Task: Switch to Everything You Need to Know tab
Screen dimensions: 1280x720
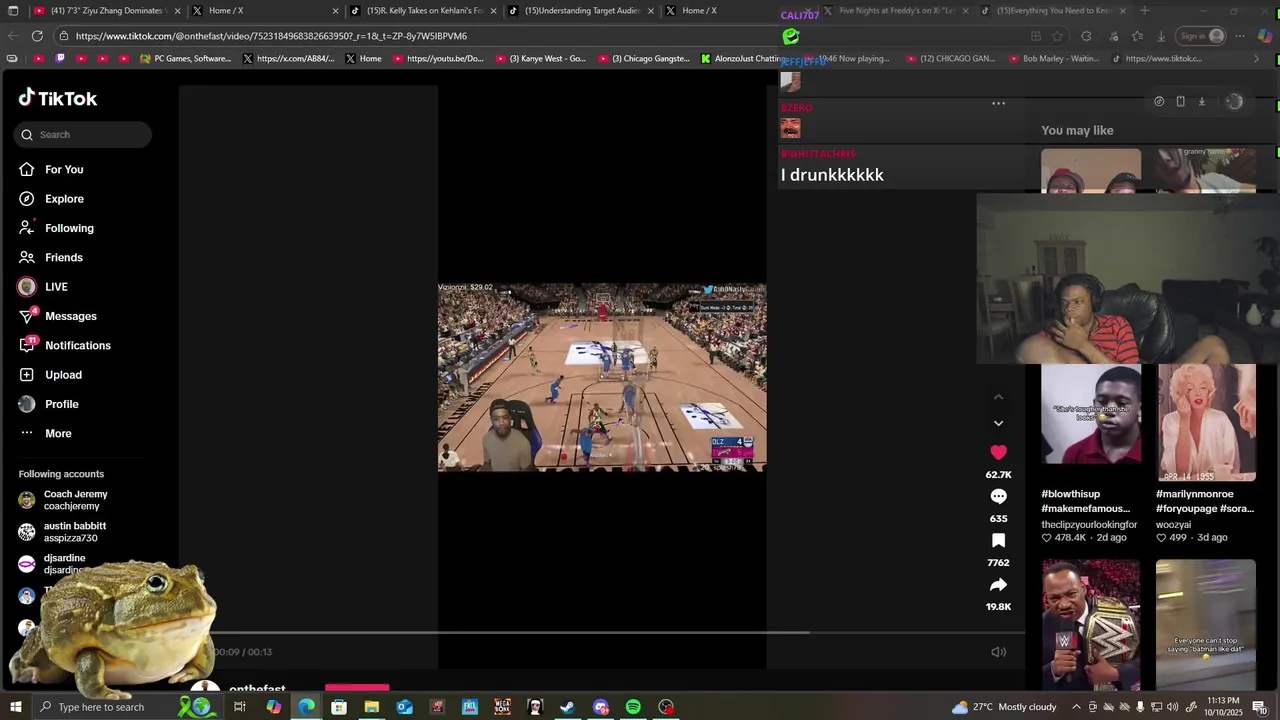Action: [x=1054, y=11]
